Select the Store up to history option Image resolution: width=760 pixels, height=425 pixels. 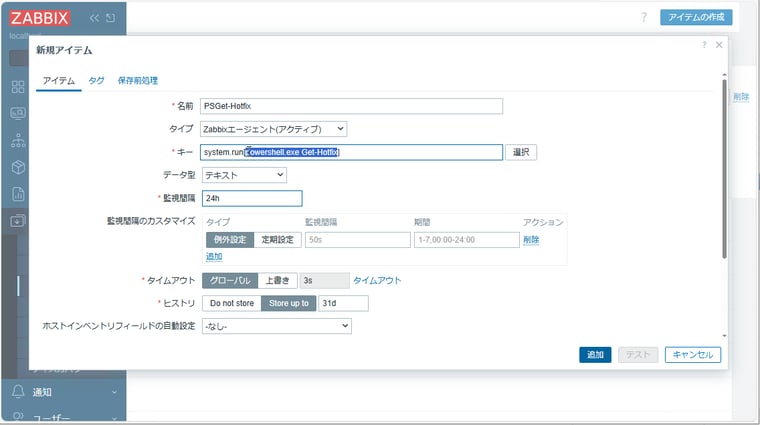(289, 303)
